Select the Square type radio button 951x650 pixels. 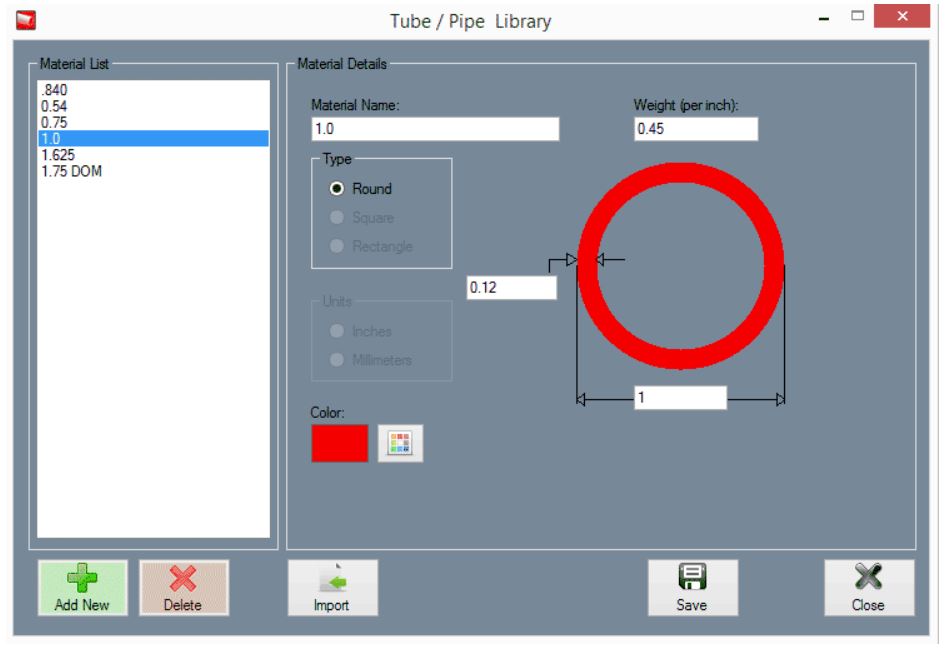point(337,217)
